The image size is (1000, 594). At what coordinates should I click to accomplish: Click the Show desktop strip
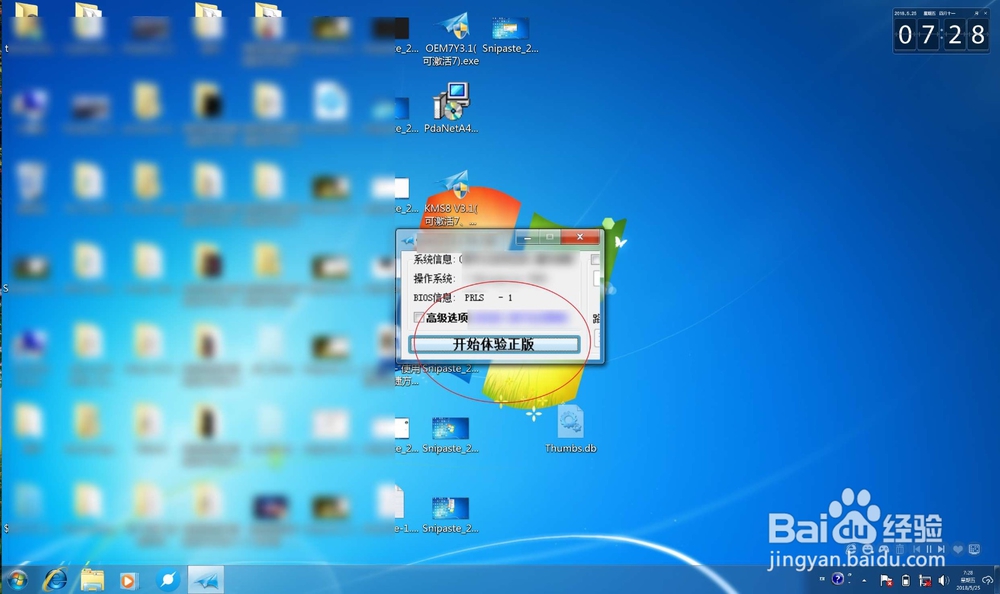pyautogui.click(x=997, y=579)
